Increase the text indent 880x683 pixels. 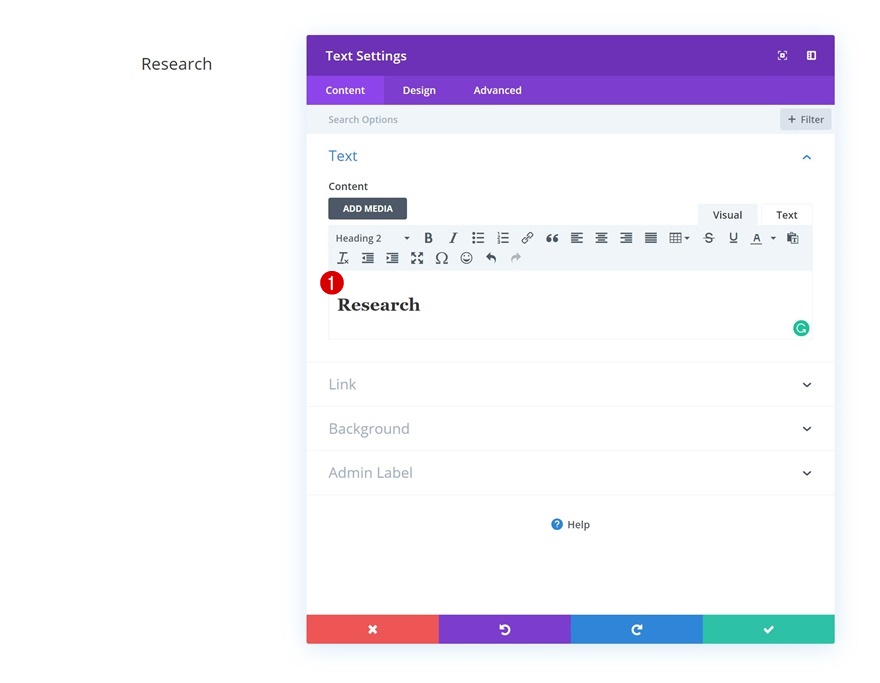392,258
